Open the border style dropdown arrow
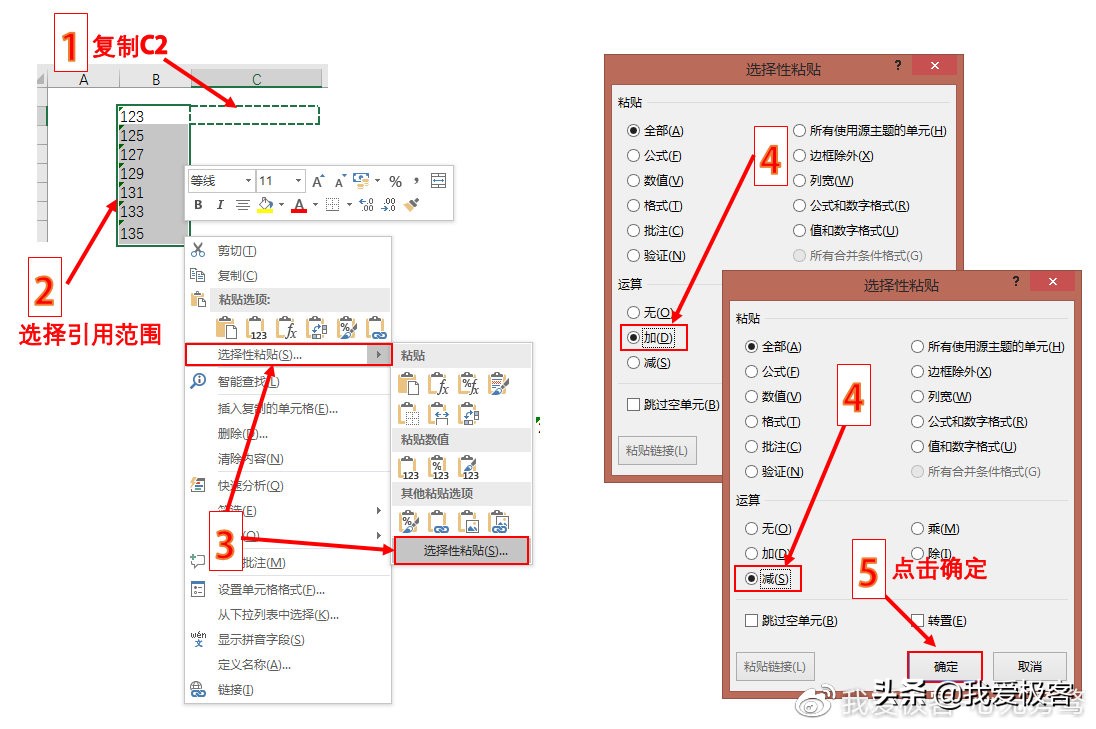 click(x=349, y=204)
